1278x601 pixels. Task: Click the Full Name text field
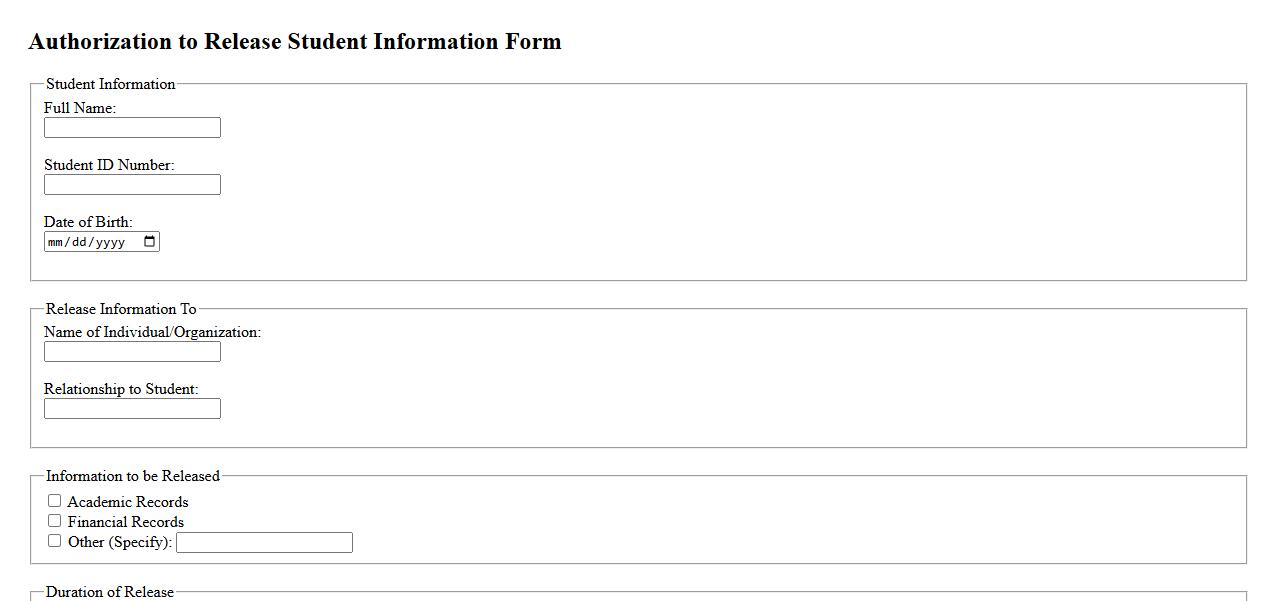pyautogui.click(x=132, y=128)
